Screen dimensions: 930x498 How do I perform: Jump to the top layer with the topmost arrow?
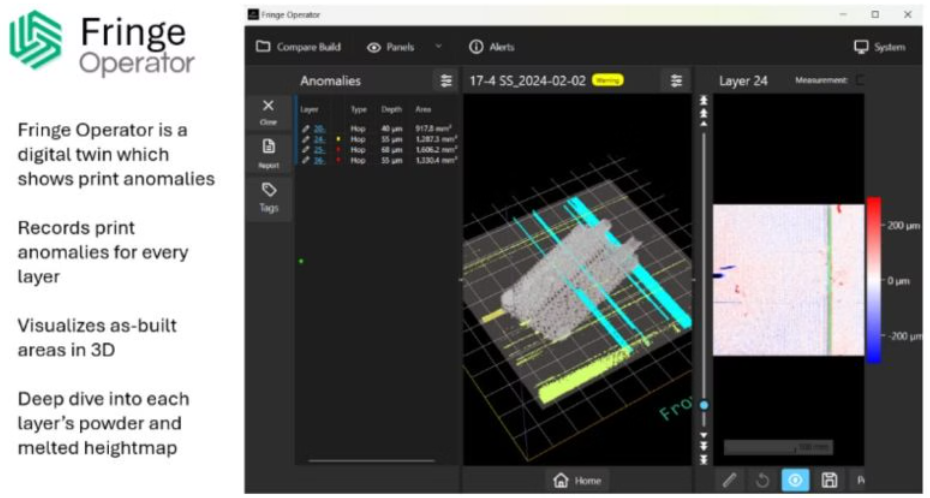703,100
